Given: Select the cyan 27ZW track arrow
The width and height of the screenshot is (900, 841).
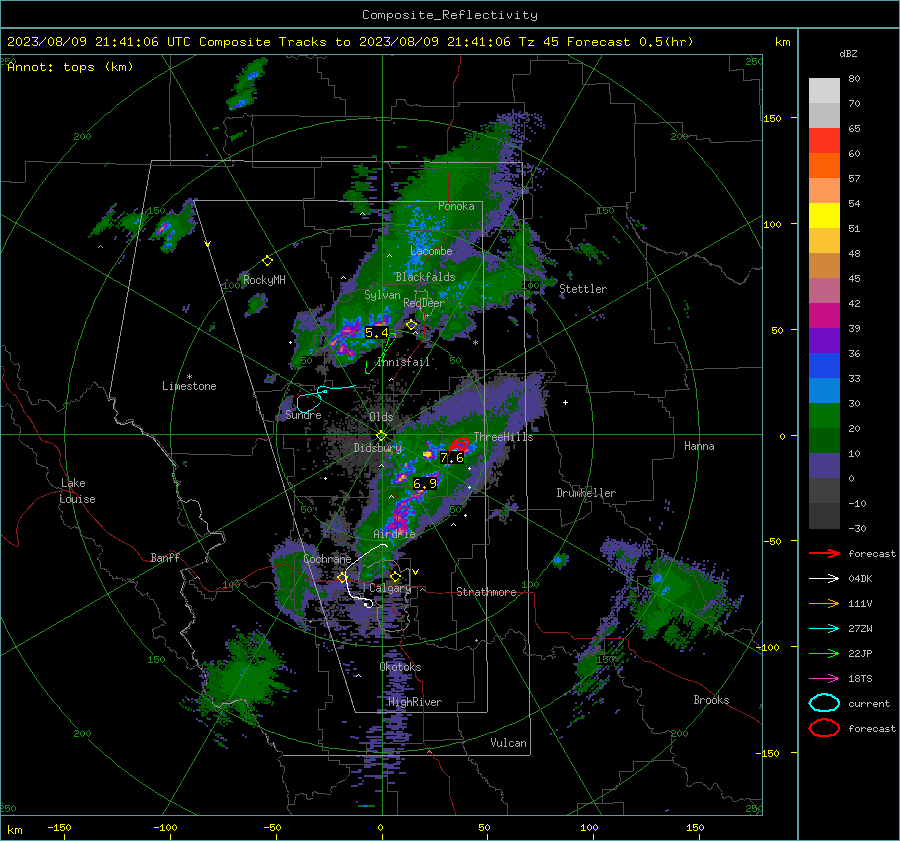Looking at the screenshot, I should 824,629.
